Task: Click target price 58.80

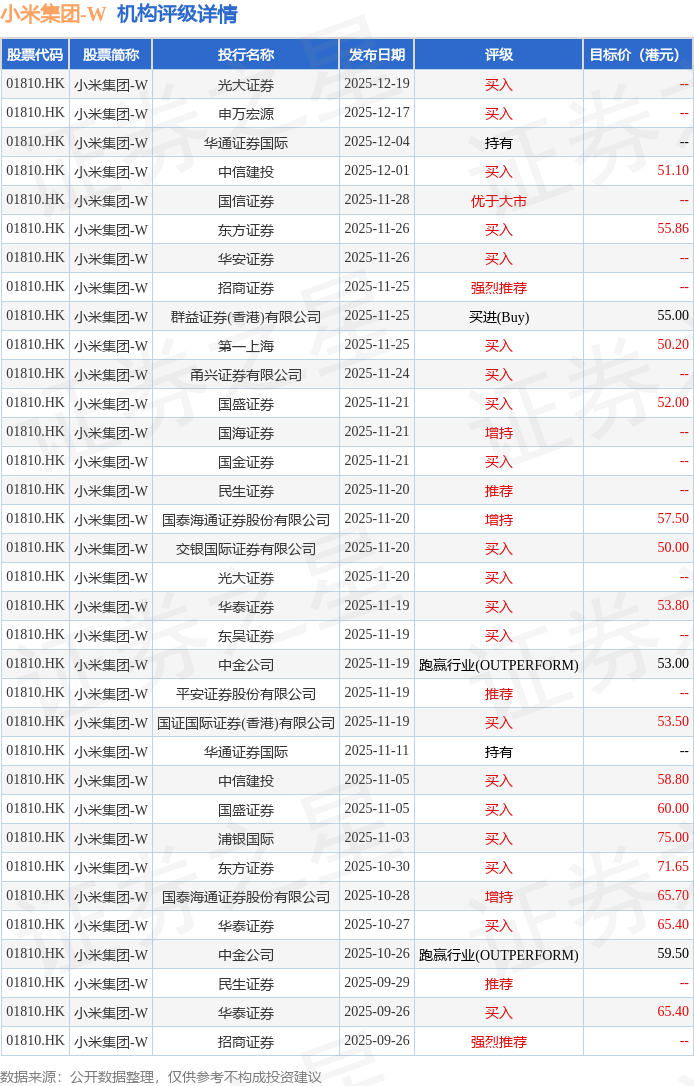Action: (x=673, y=781)
